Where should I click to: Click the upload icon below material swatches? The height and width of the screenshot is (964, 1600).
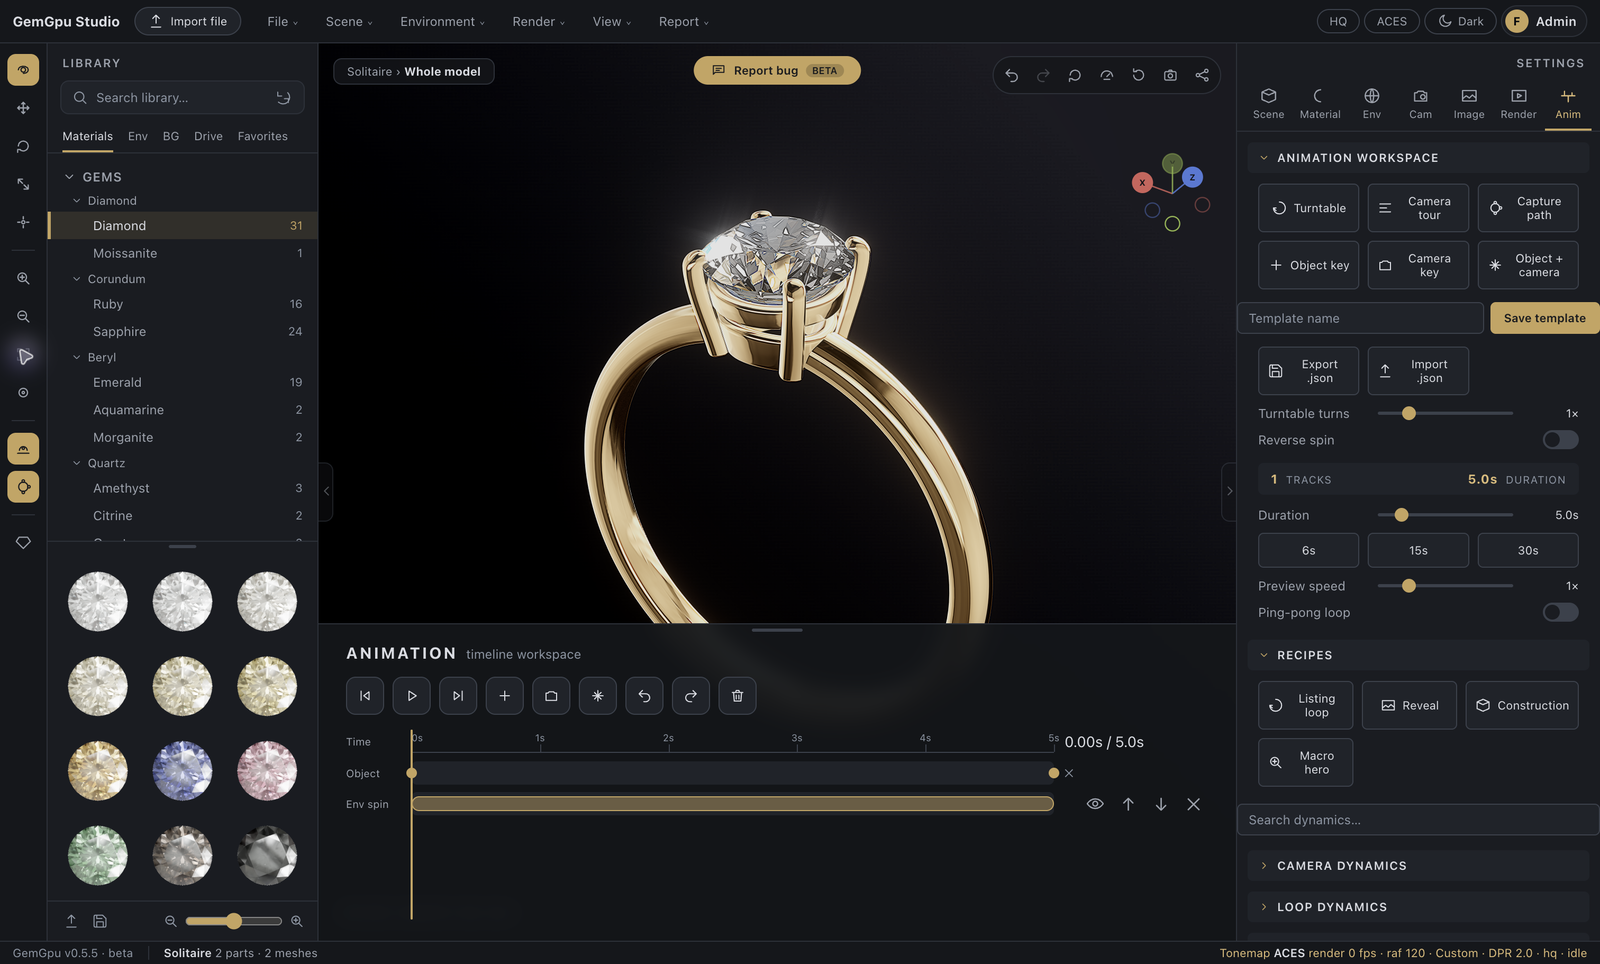(72, 921)
